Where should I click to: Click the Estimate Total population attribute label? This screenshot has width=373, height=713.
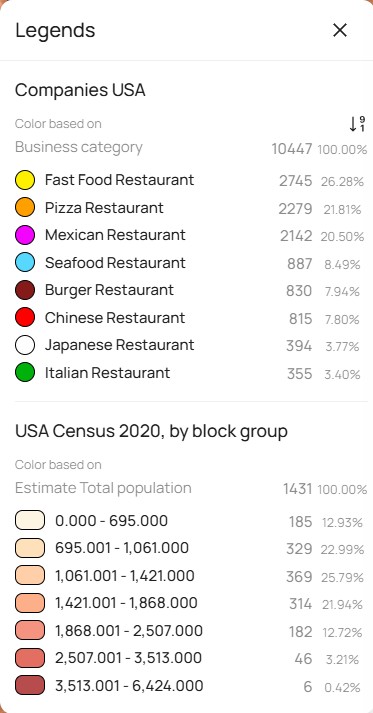coord(103,488)
